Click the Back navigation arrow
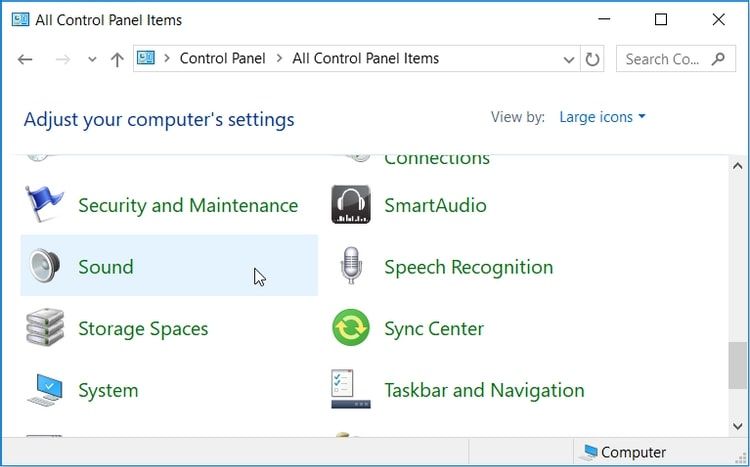Viewport: 750px width, 467px height. coord(26,59)
